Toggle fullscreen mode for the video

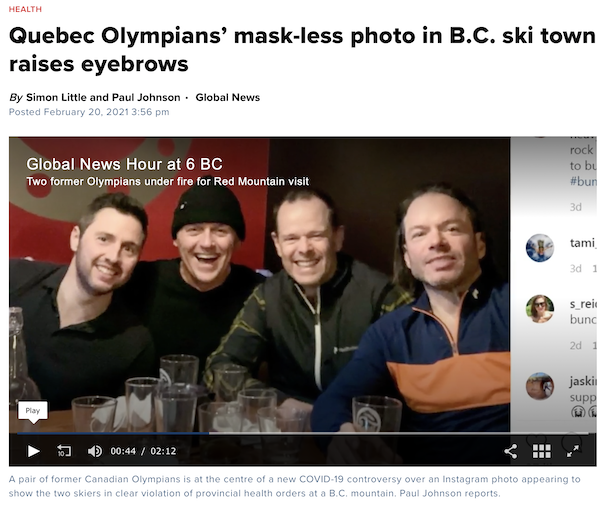(573, 452)
